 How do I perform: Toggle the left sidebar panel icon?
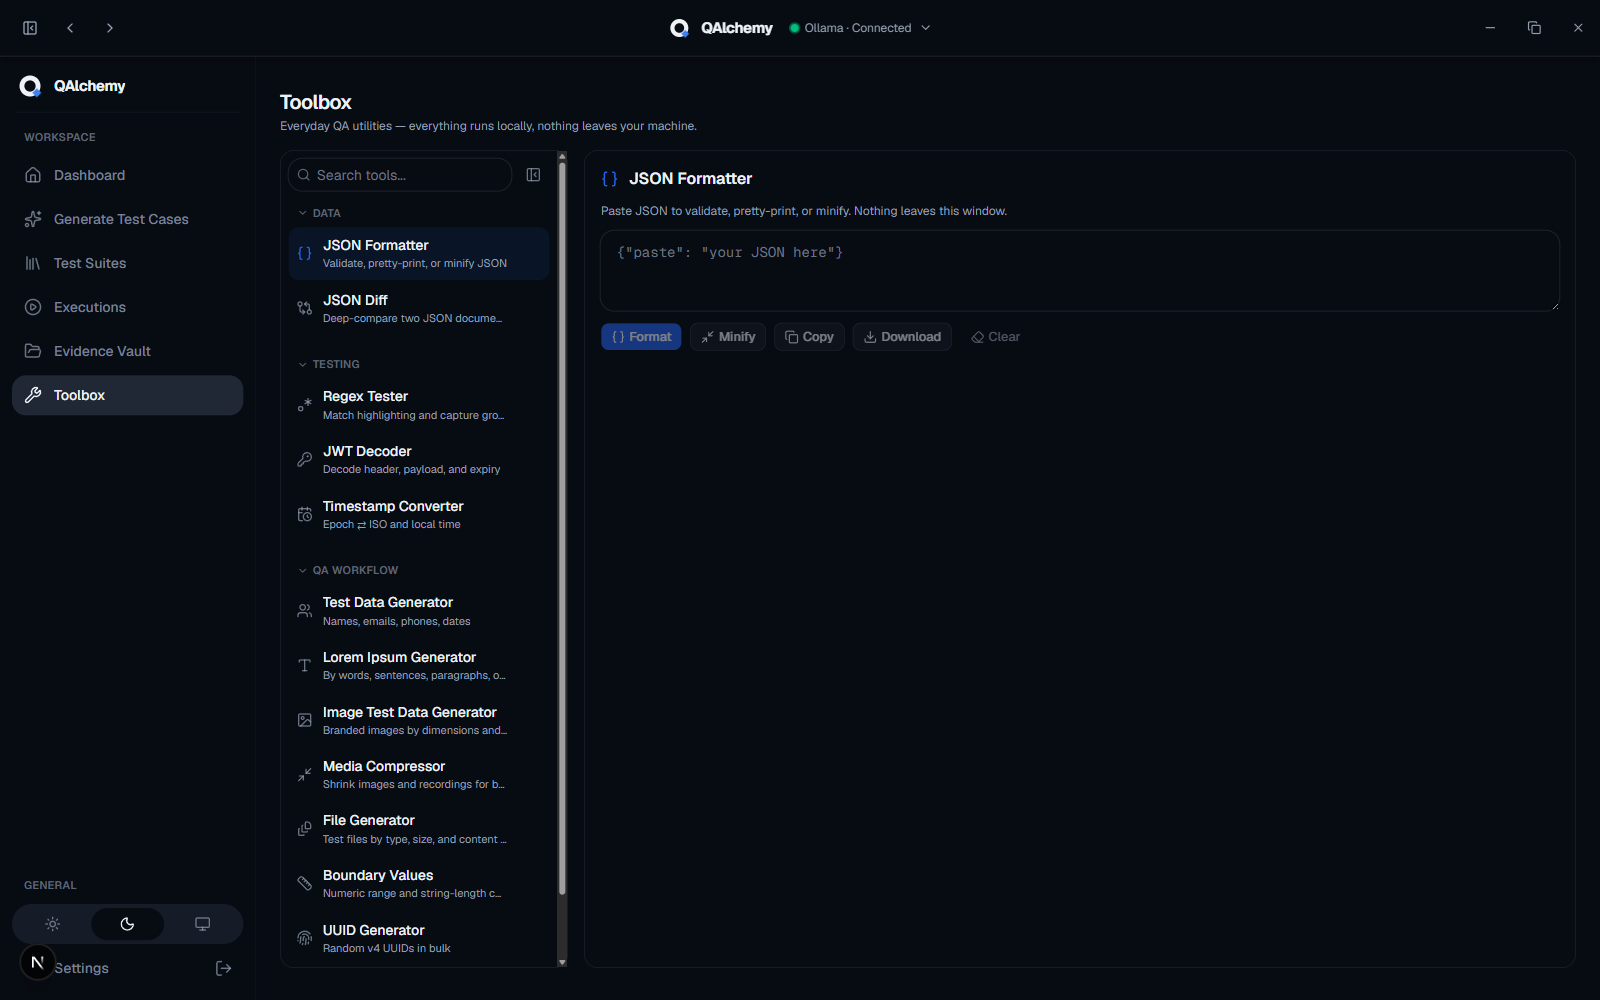pos(30,28)
